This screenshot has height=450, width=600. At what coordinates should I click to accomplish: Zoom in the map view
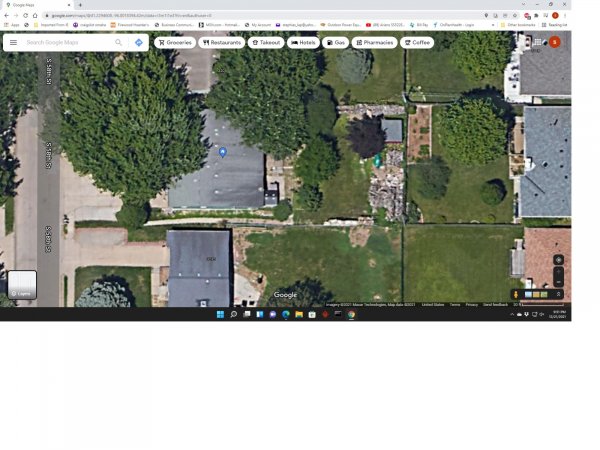tap(558, 272)
